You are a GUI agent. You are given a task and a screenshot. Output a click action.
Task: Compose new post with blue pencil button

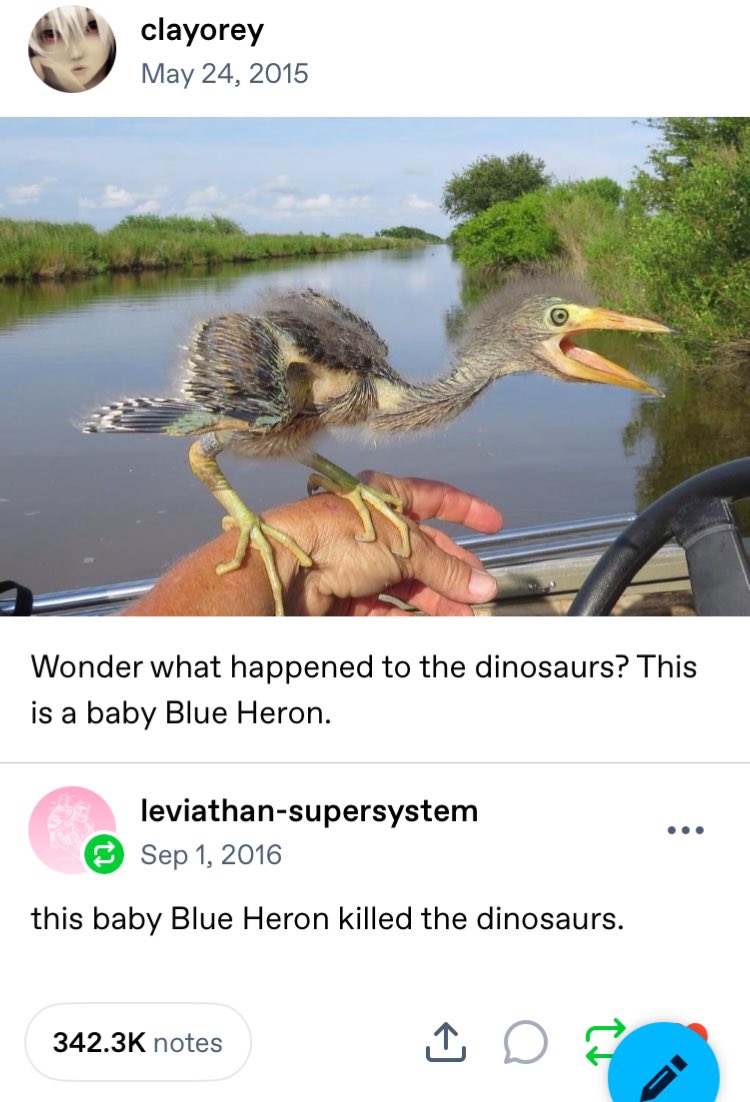(x=664, y=1067)
